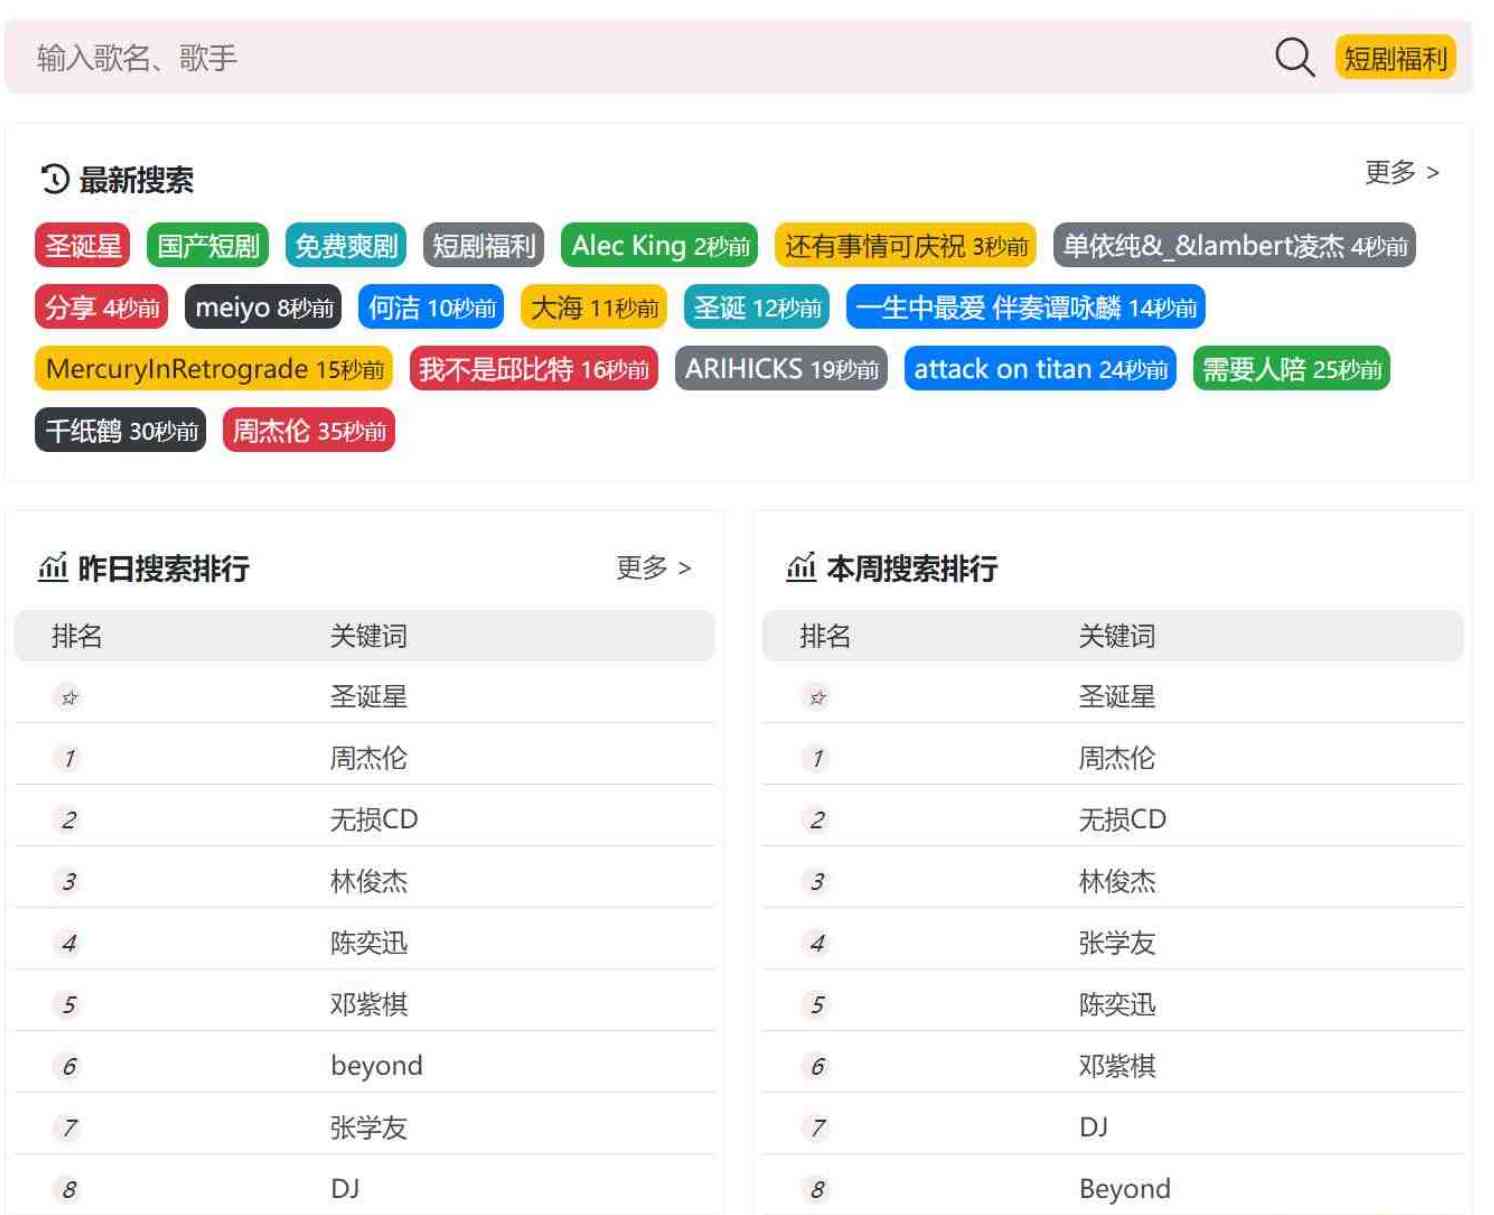1494x1215 pixels.
Task: Open 林俊杰 in weekly ranking
Action: [1117, 881]
